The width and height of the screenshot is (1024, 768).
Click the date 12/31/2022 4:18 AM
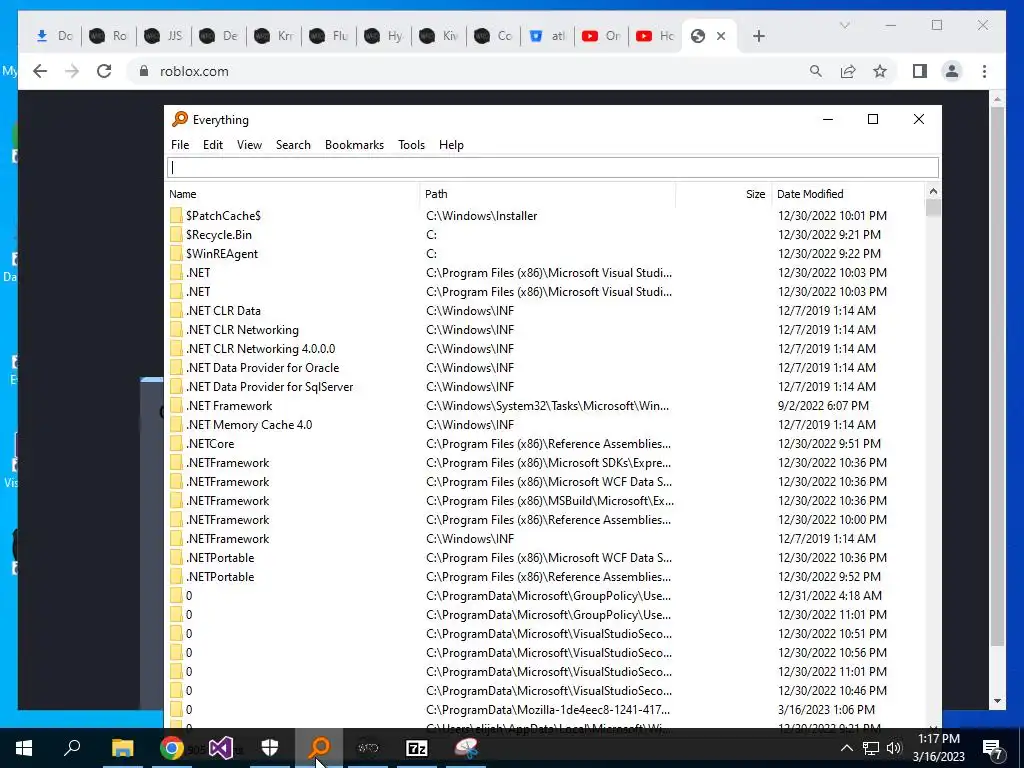[x=829, y=596]
